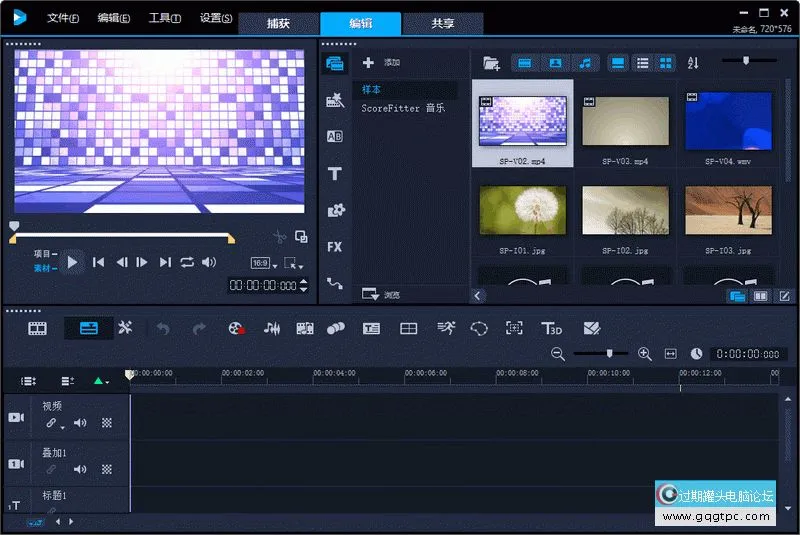The height and width of the screenshot is (535, 800).
Task: Toggle showing photos in library
Action: [554, 63]
